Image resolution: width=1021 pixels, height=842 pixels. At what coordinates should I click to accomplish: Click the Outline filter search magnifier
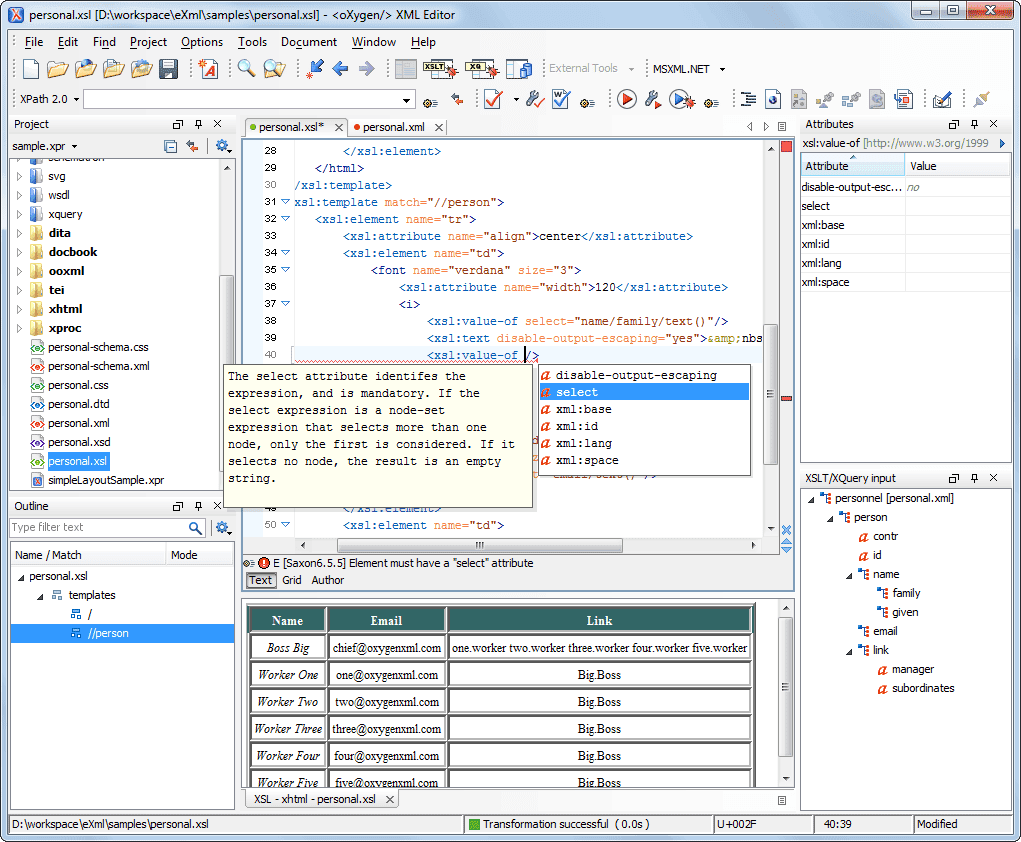coord(195,528)
